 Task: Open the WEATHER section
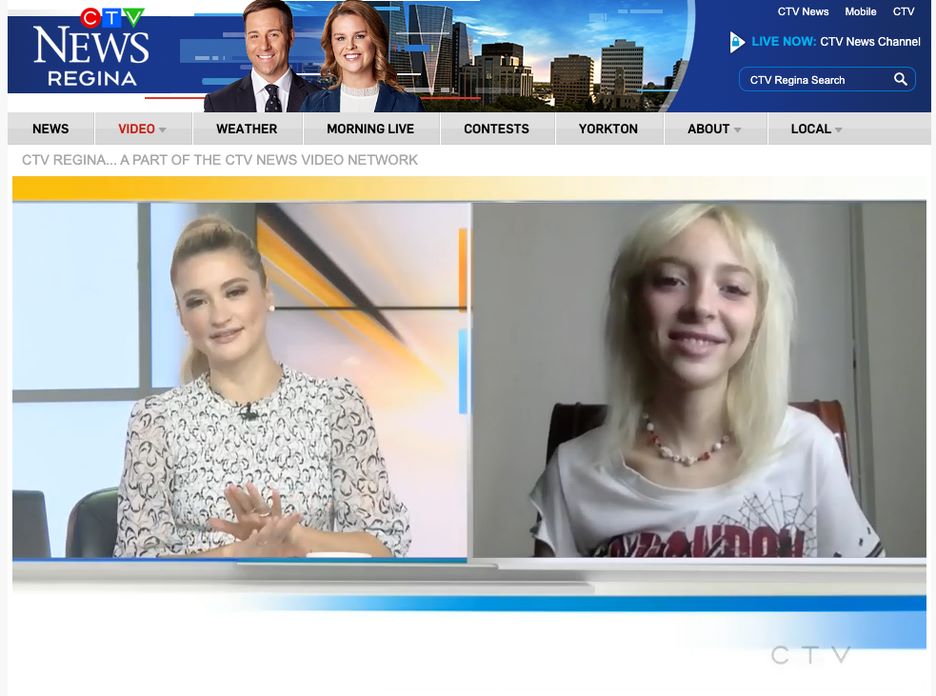pos(246,128)
